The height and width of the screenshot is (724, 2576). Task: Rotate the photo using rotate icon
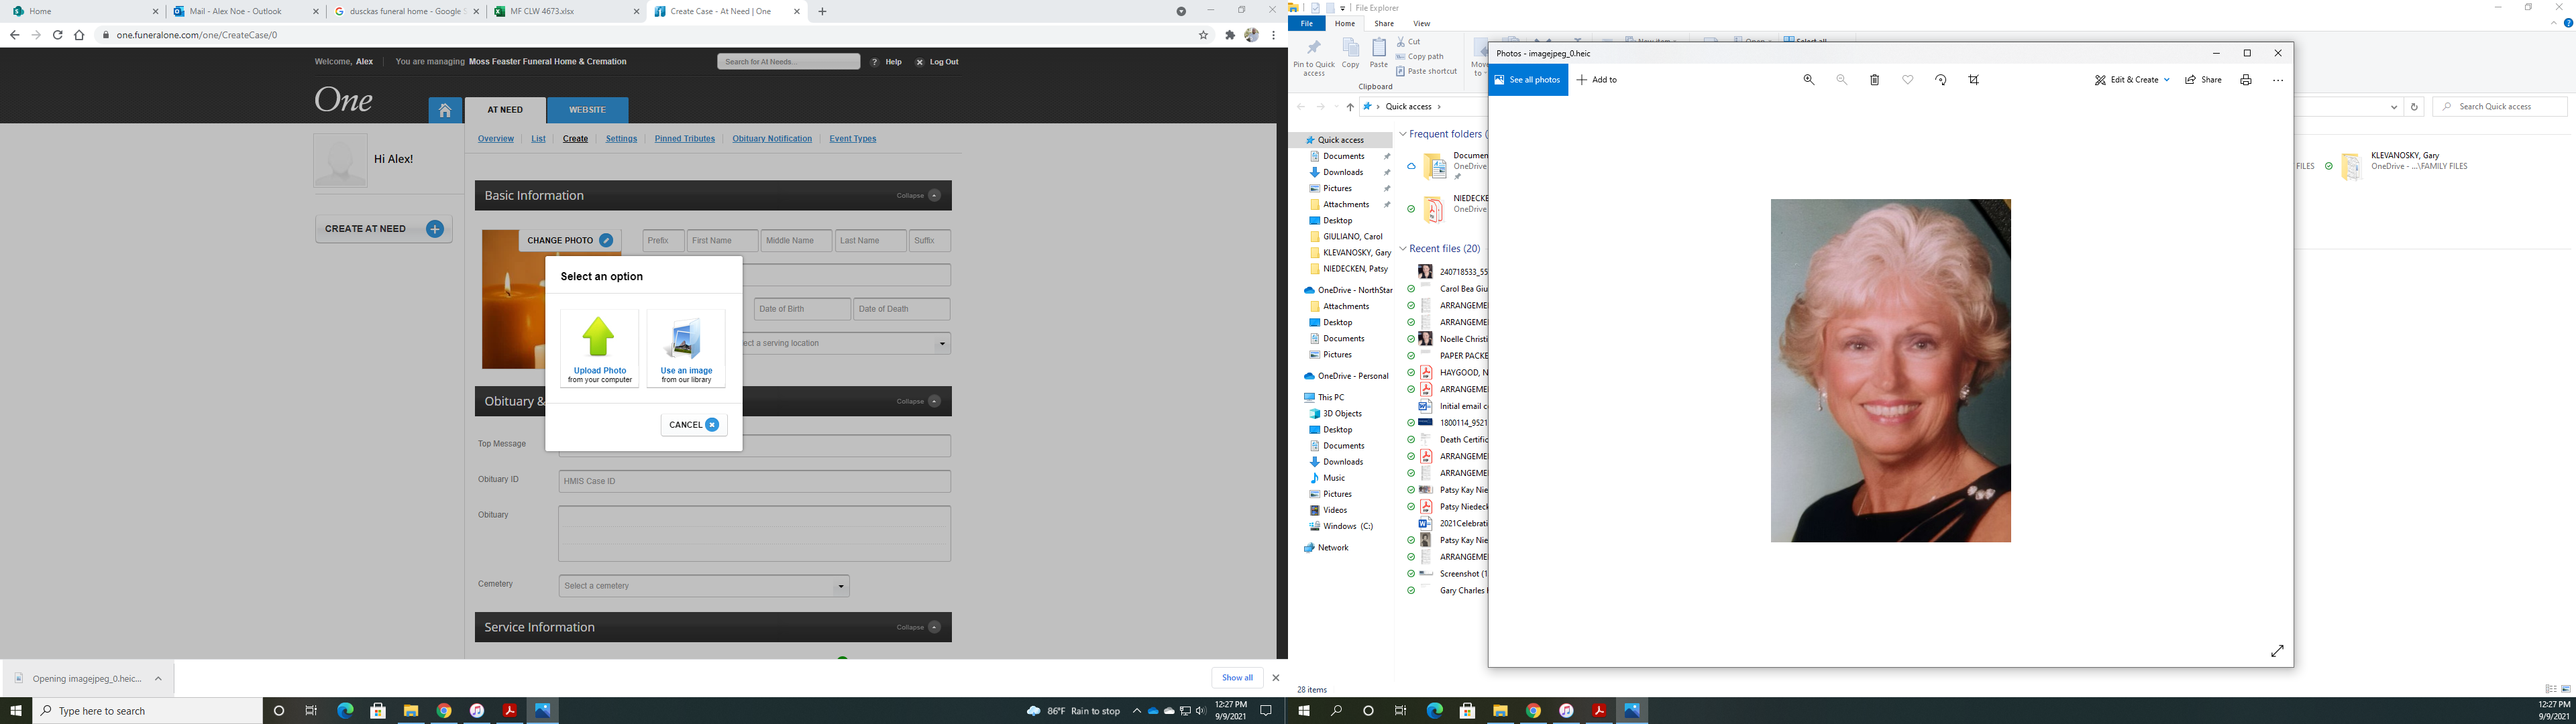(1940, 80)
